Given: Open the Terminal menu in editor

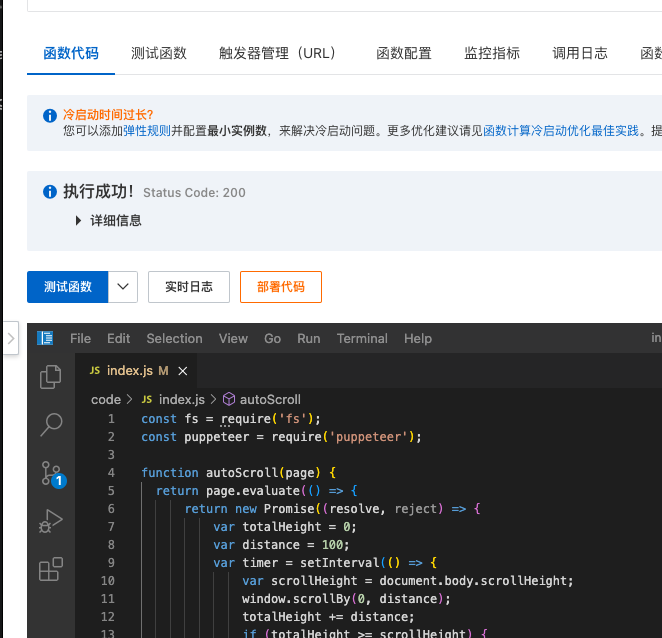Looking at the screenshot, I should tap(362, 338).
